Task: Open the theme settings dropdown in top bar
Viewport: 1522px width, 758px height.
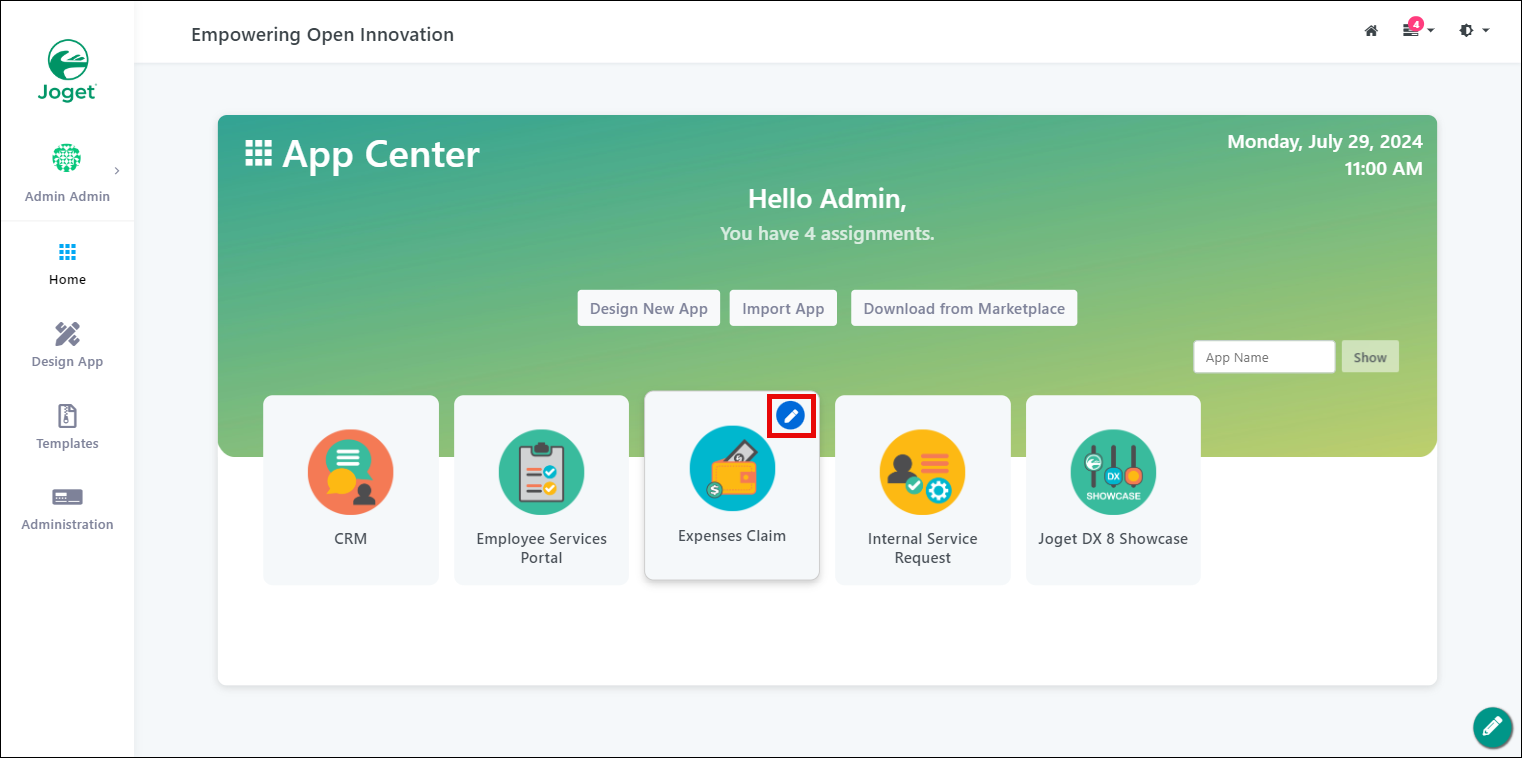Action: tap(1474, 31)
